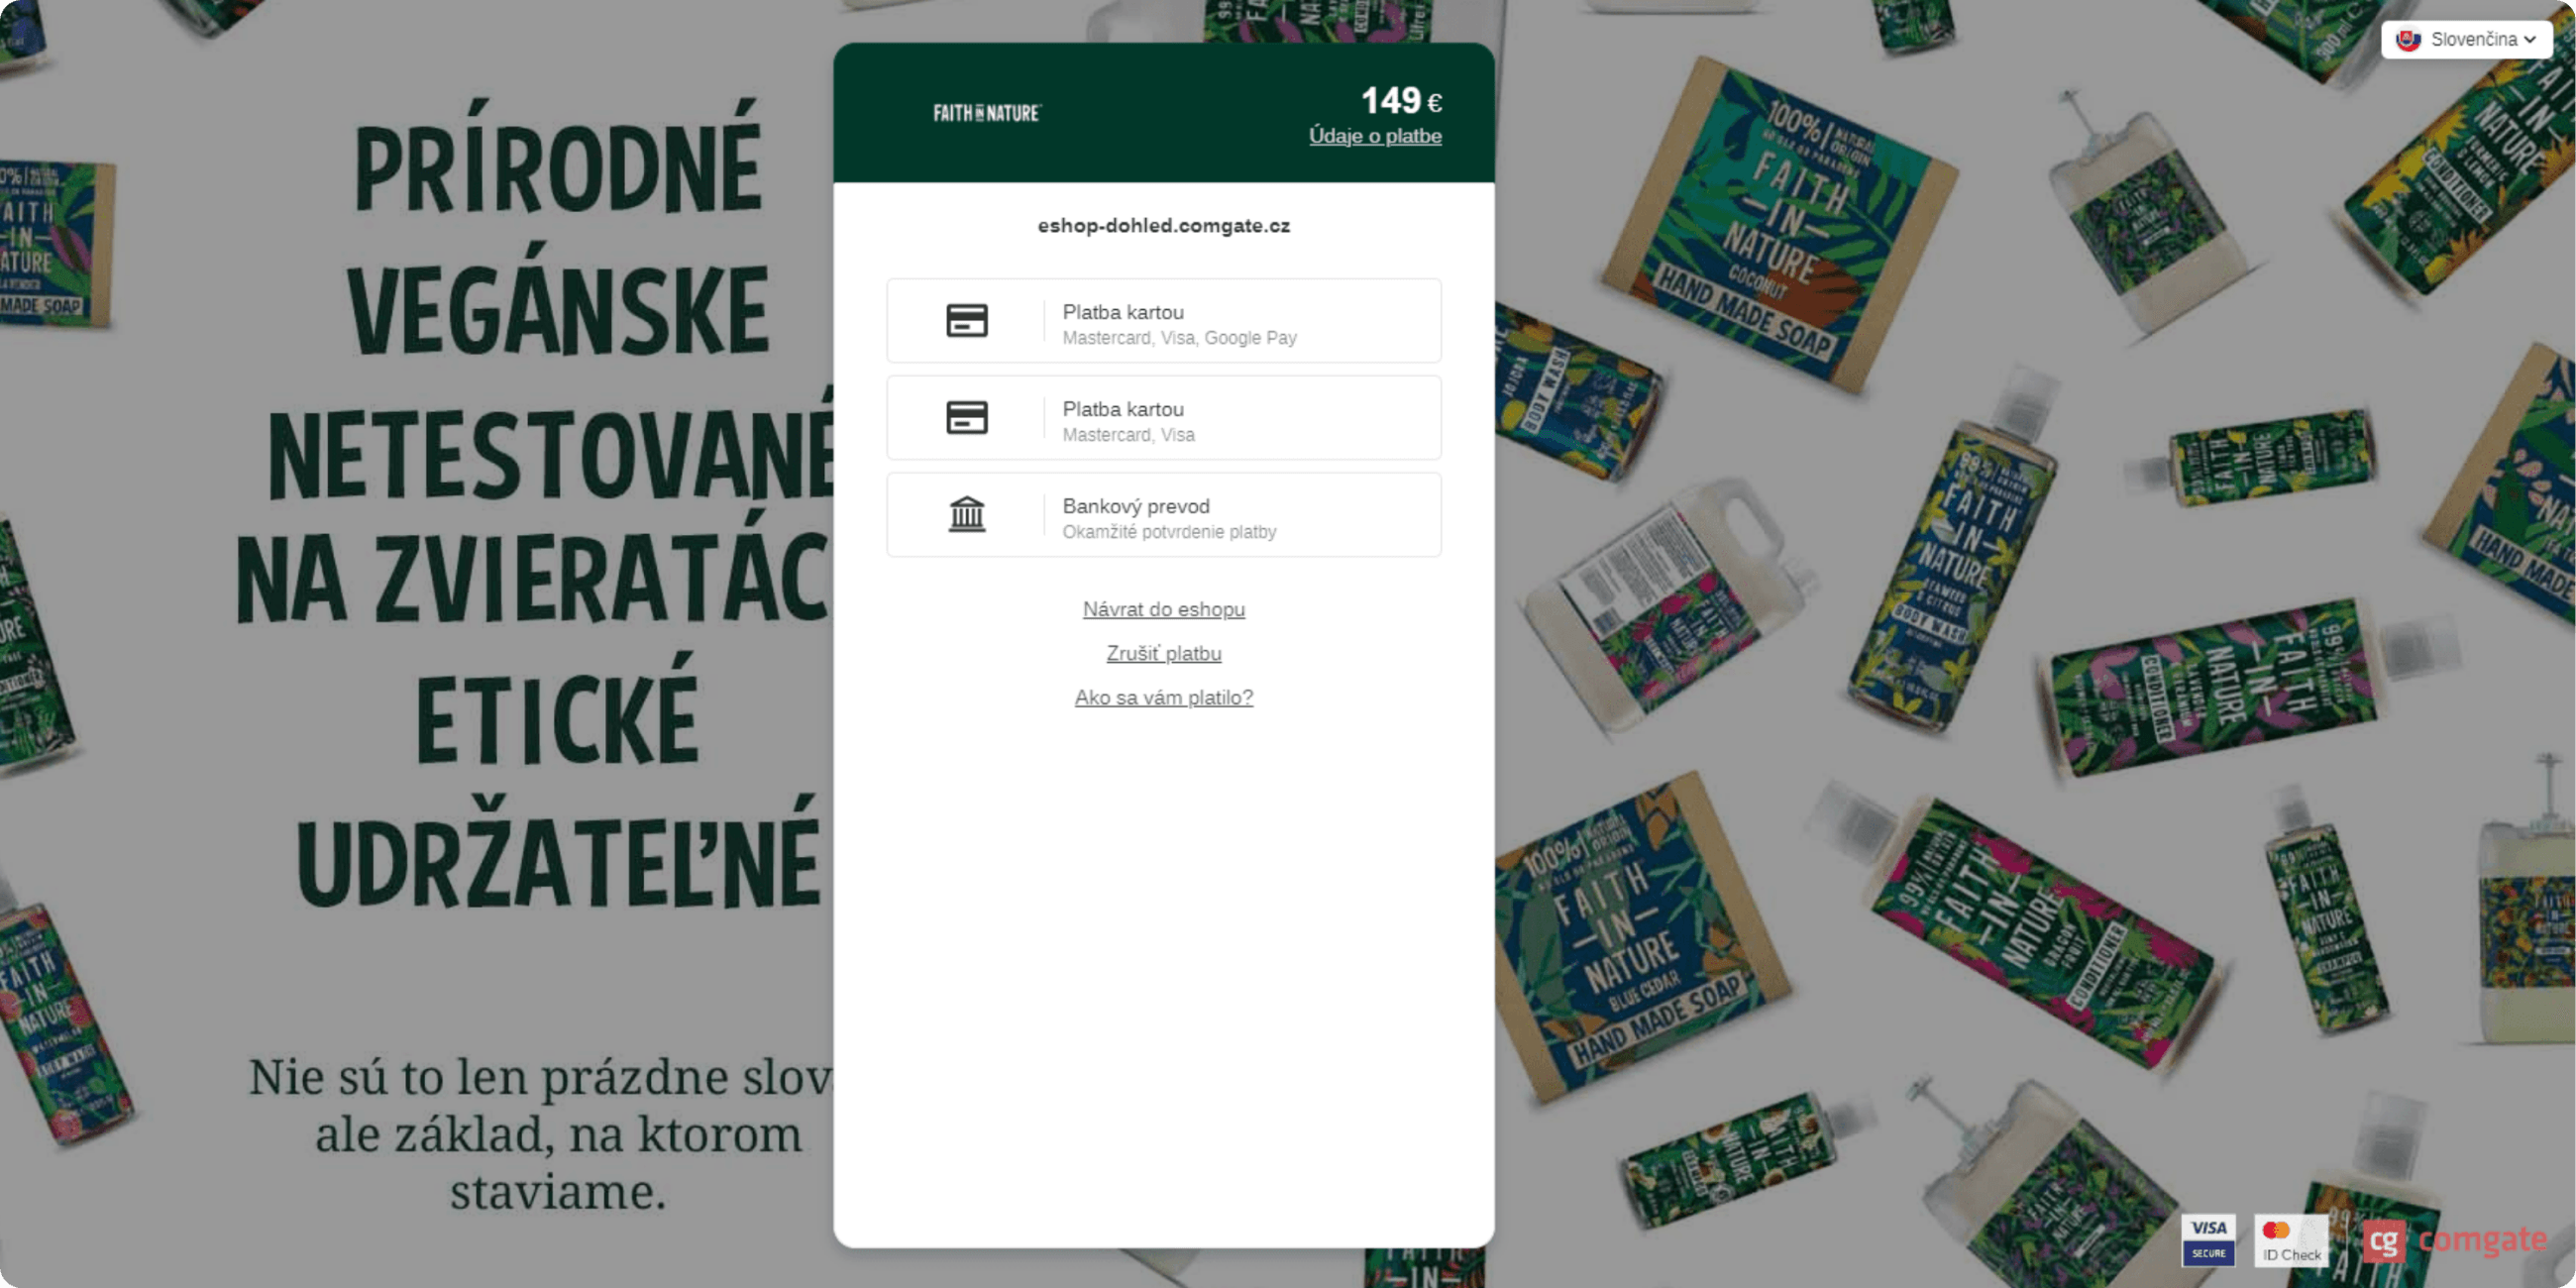Click the Comgate logo
Screen dimensions: 2576x1288
pos(2456,1241)
